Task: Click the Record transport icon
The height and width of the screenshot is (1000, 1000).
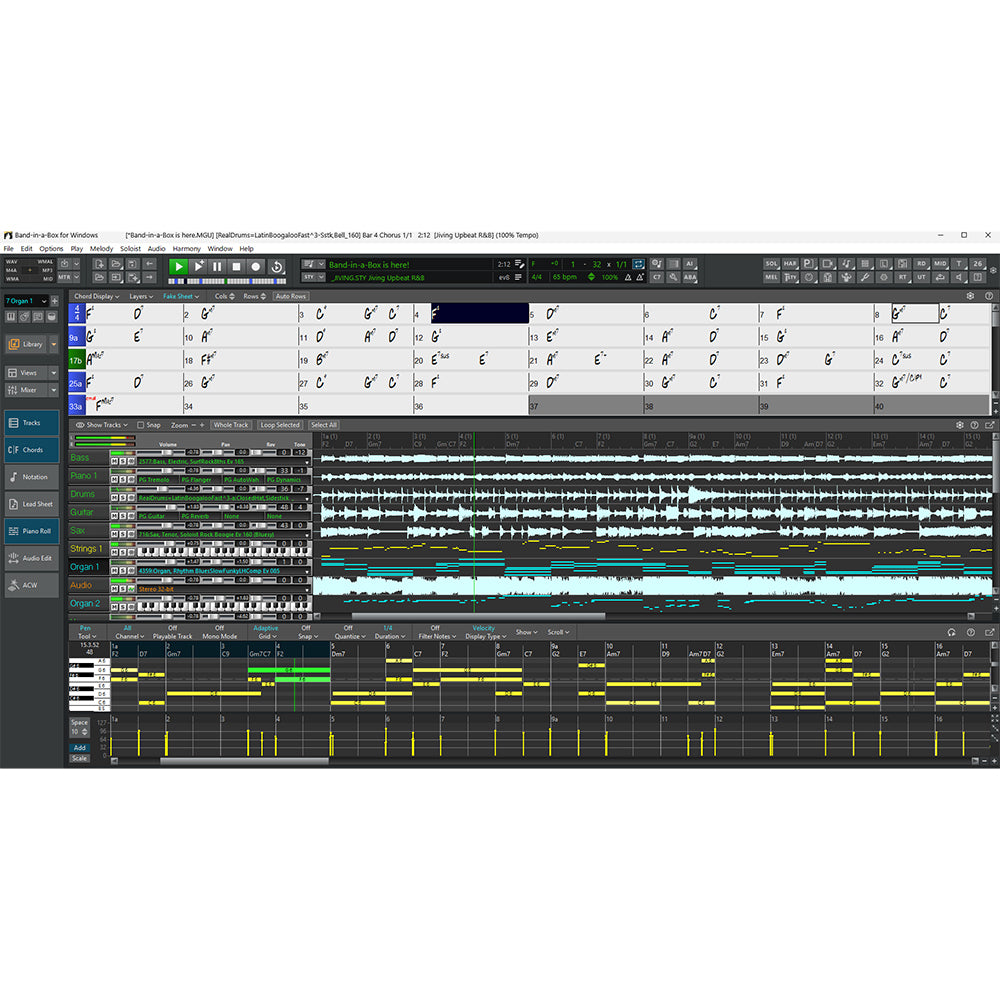Action: (256, 266)
